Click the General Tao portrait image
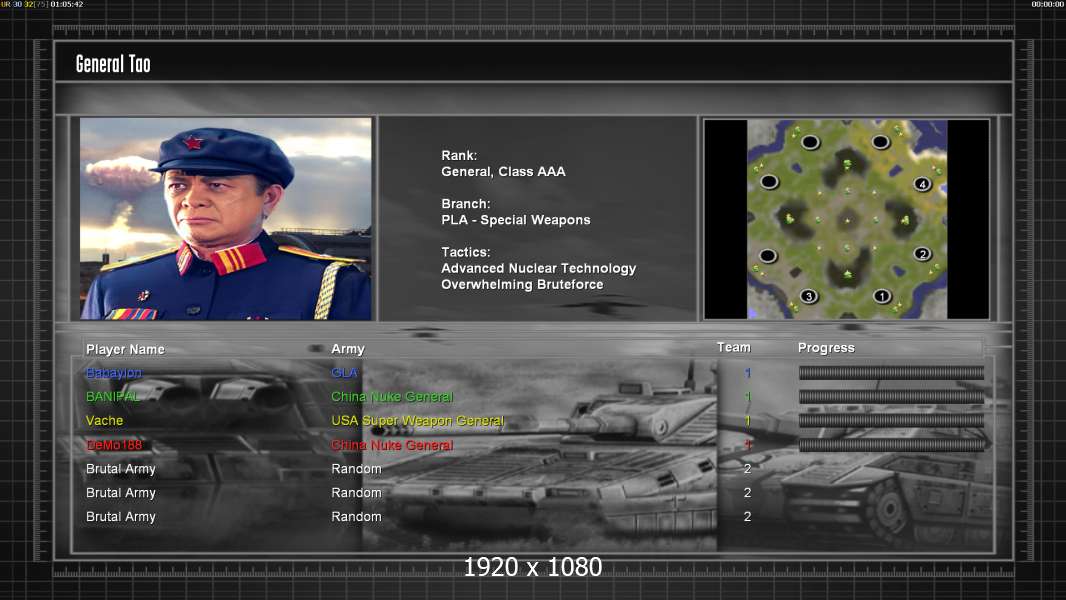This screenshot has height=600, width=1066. 225,219
